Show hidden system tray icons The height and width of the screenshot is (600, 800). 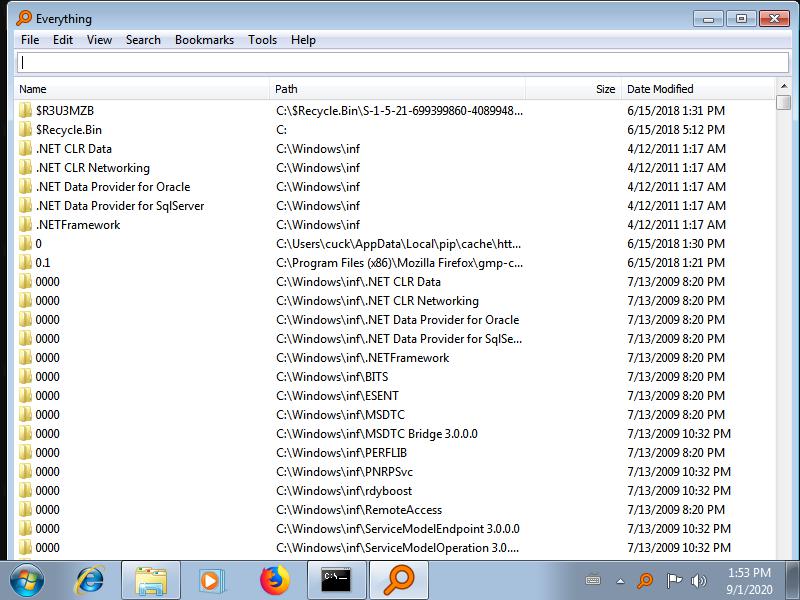pos(620,581)
